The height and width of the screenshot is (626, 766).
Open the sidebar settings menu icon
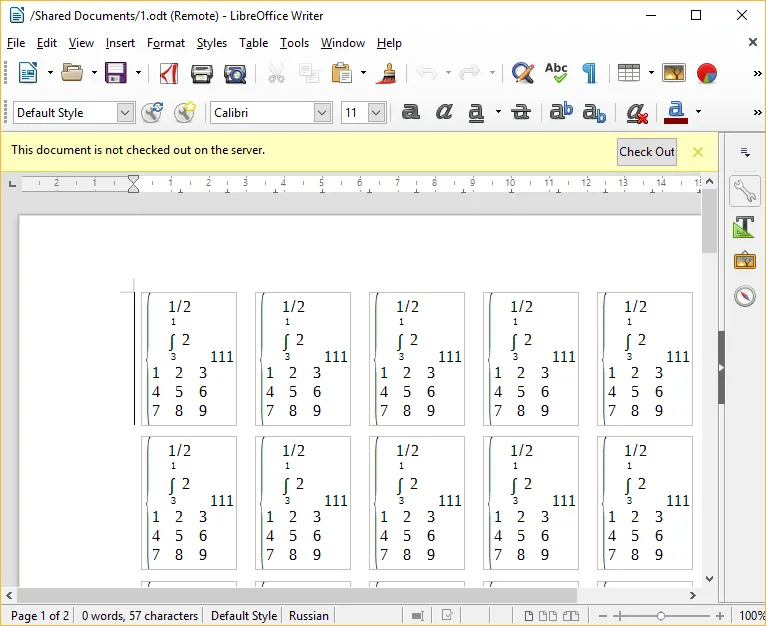point(745,152)
